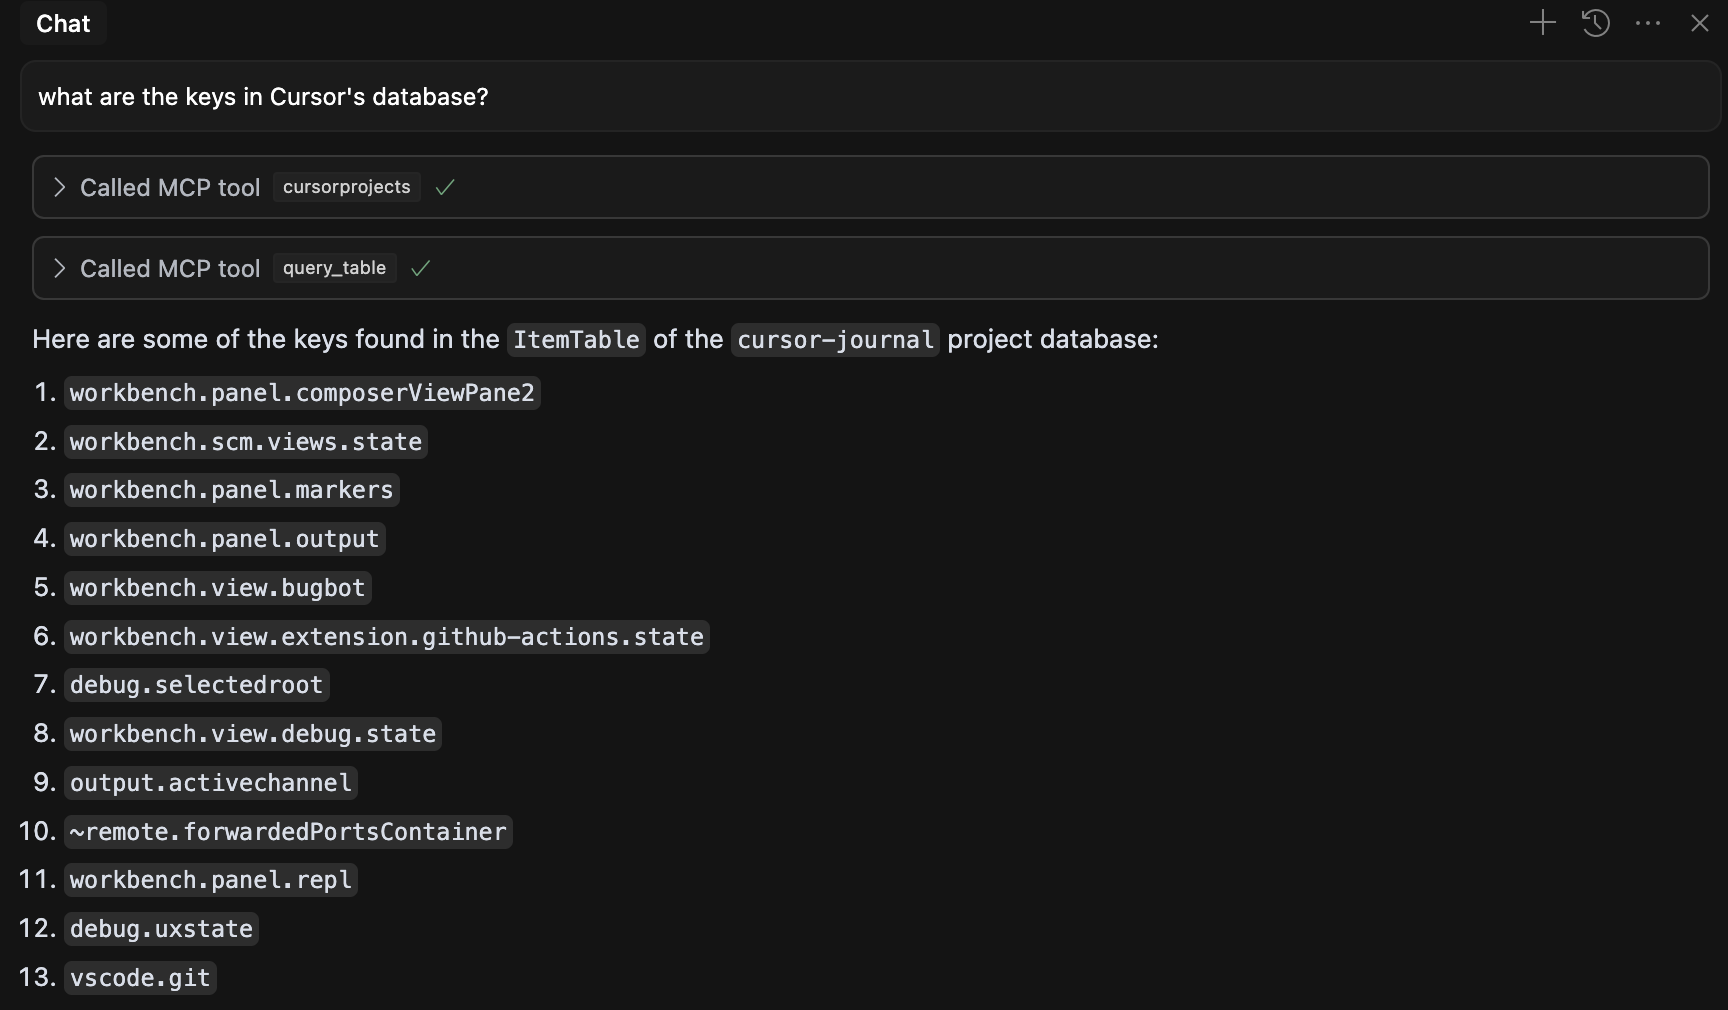Click the ItemTable inline code label
1728x1010 pixels.
pos(576,340)
